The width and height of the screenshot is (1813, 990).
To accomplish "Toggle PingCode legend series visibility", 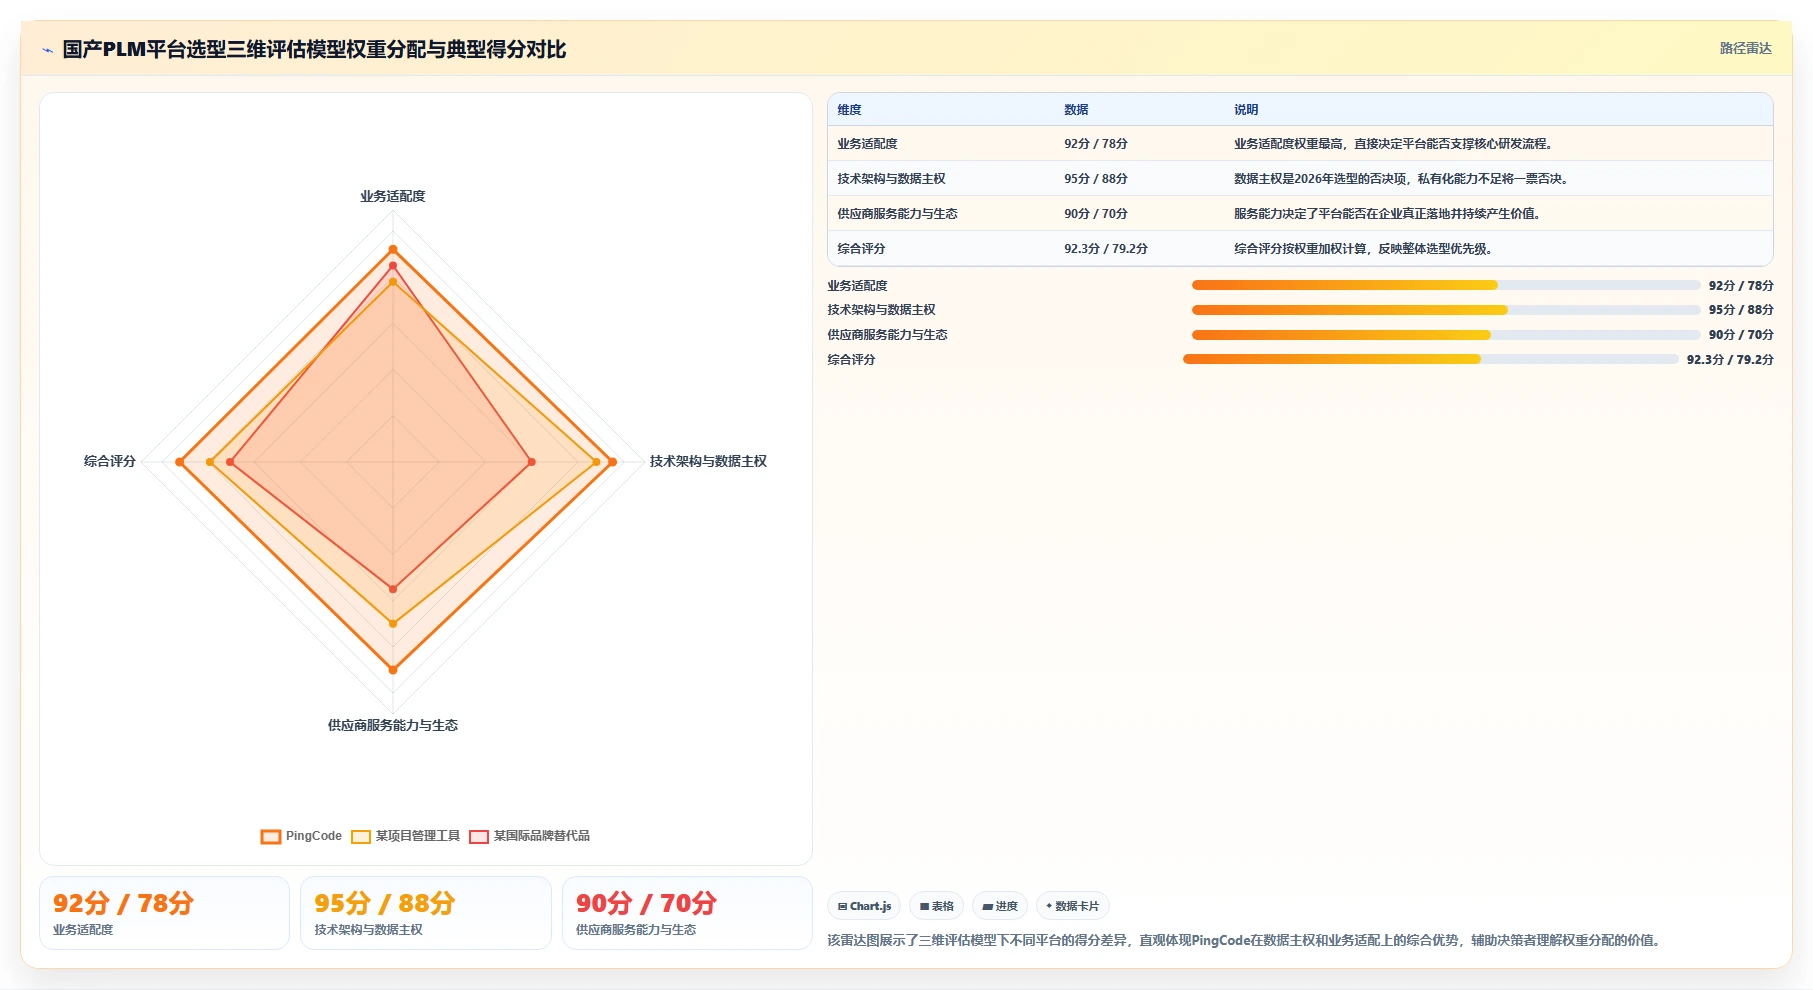I will [x=301, y=836].
